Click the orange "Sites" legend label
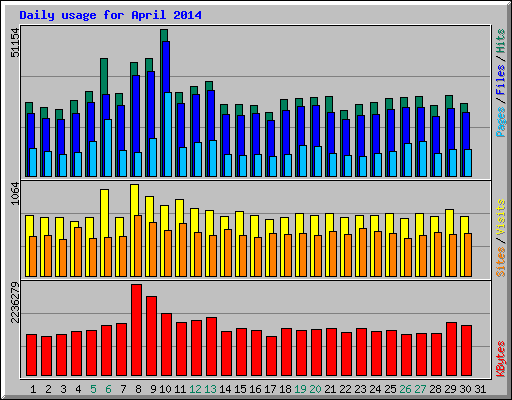 500,262
